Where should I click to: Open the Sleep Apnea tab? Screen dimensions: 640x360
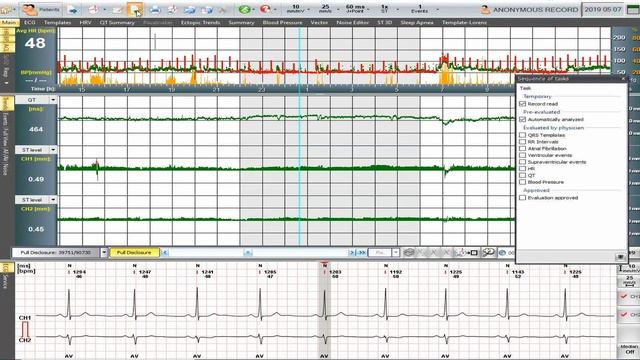[x=417, y=22]
